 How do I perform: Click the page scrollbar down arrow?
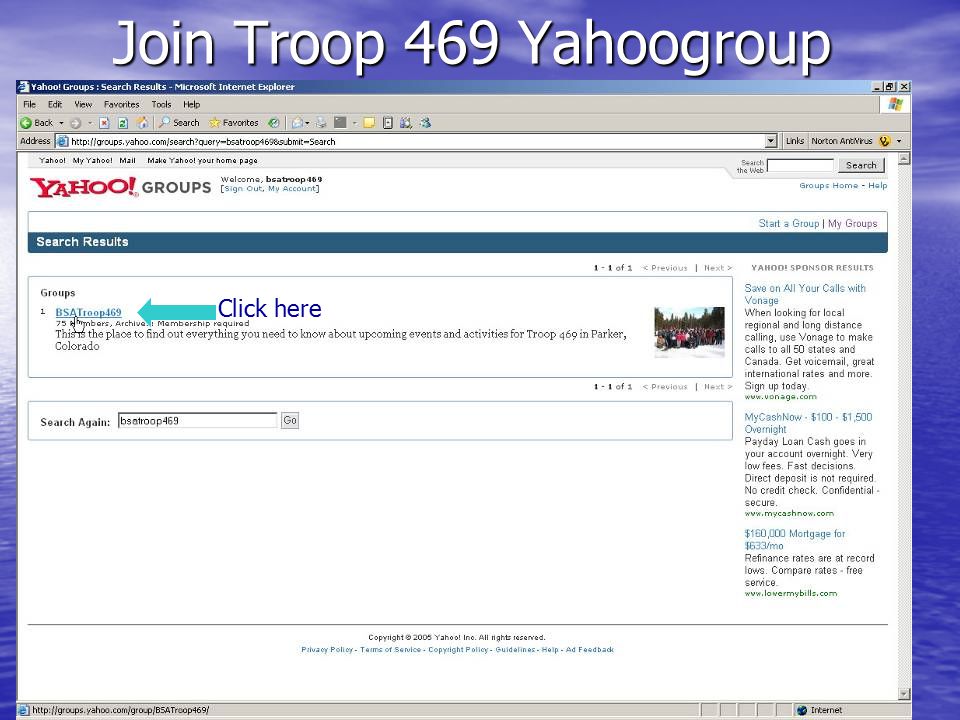click(904, 694)
